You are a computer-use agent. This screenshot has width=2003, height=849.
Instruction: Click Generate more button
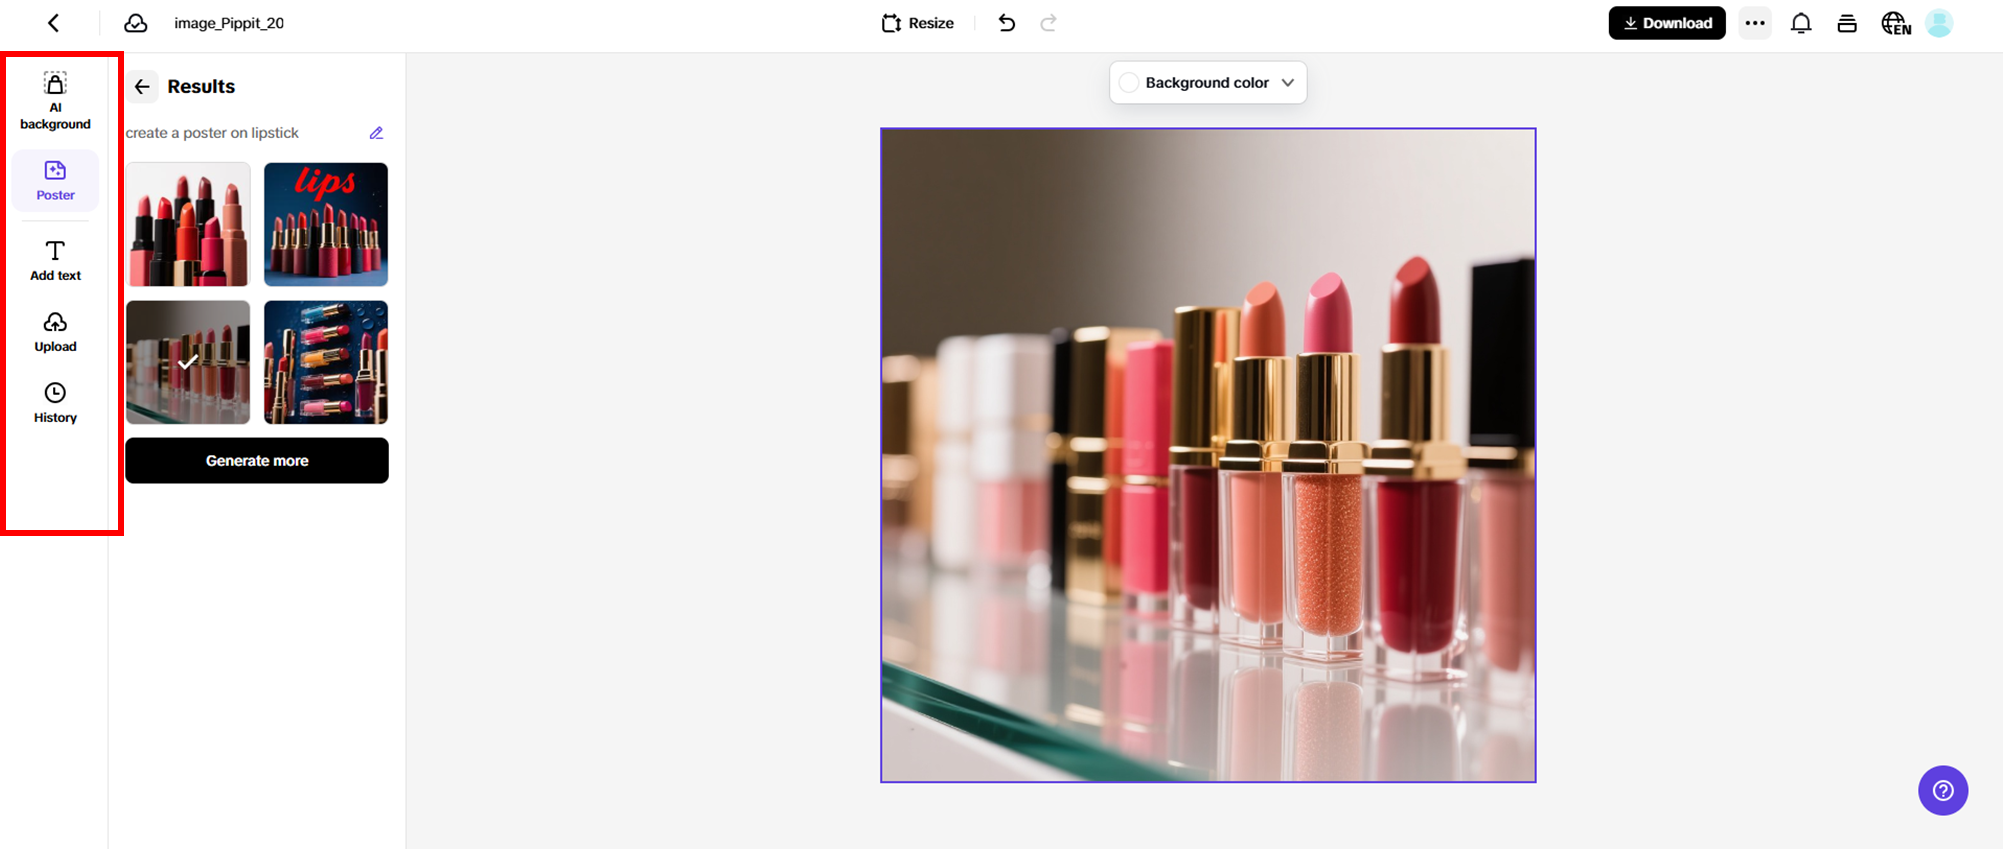(257, 461)
